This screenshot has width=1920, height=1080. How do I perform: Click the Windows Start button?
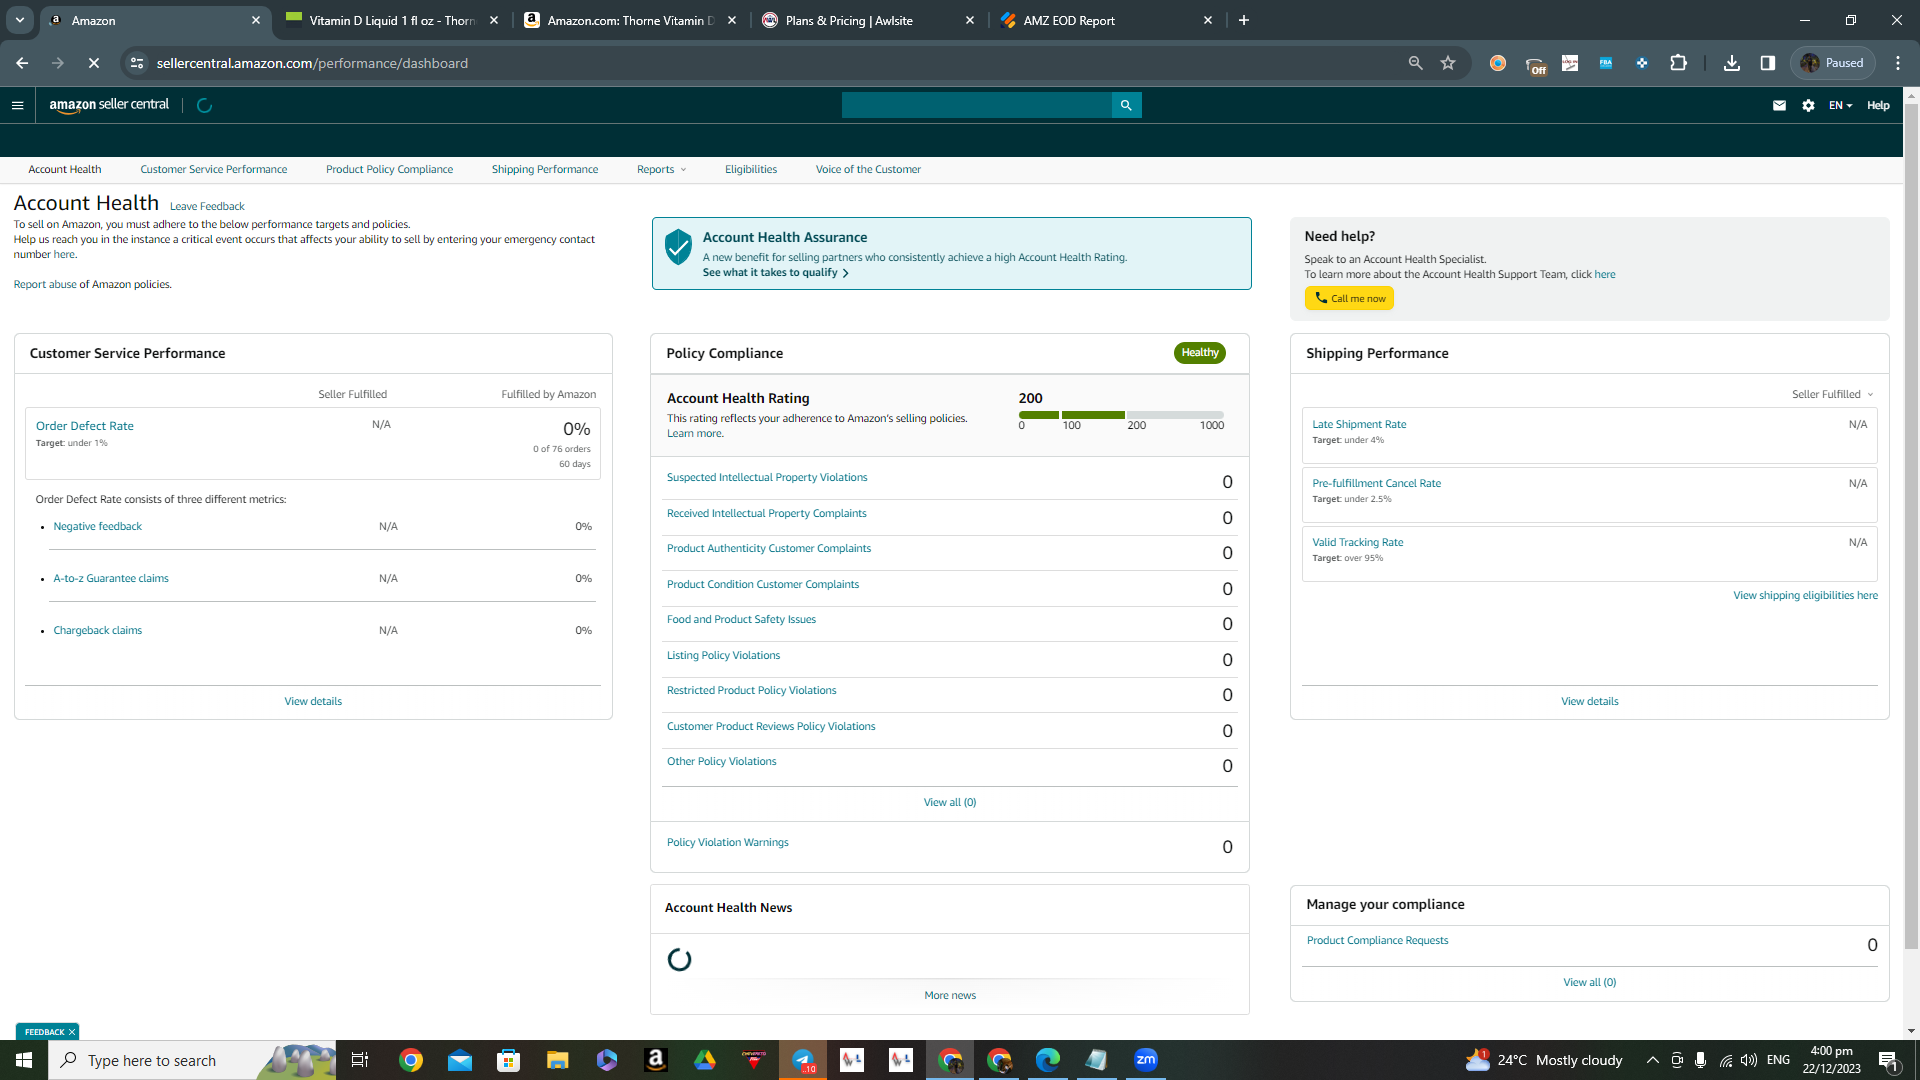[24, 1060]
